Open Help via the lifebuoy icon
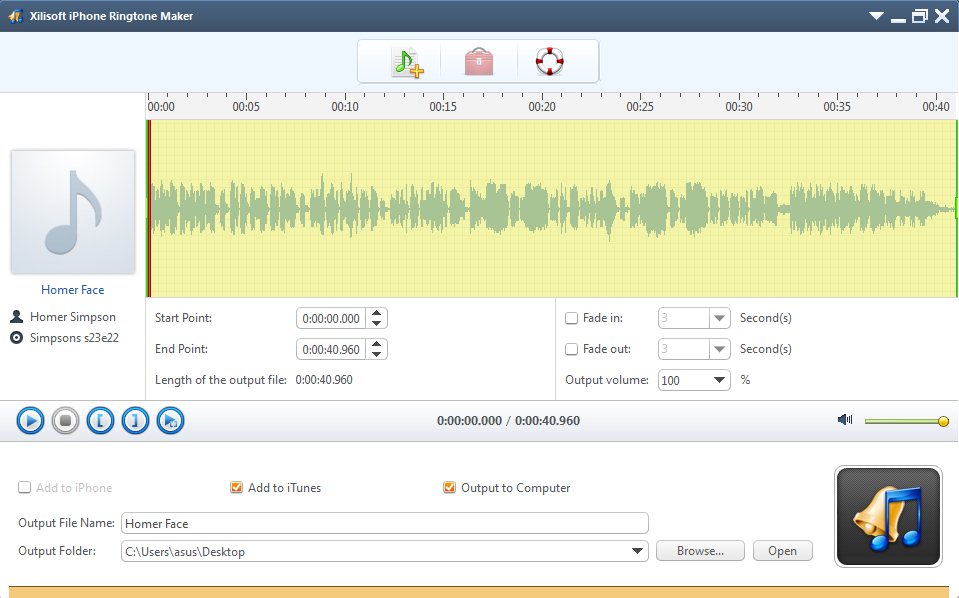The width and height of the screenshot is (959, 598). (x=549, y=62)
